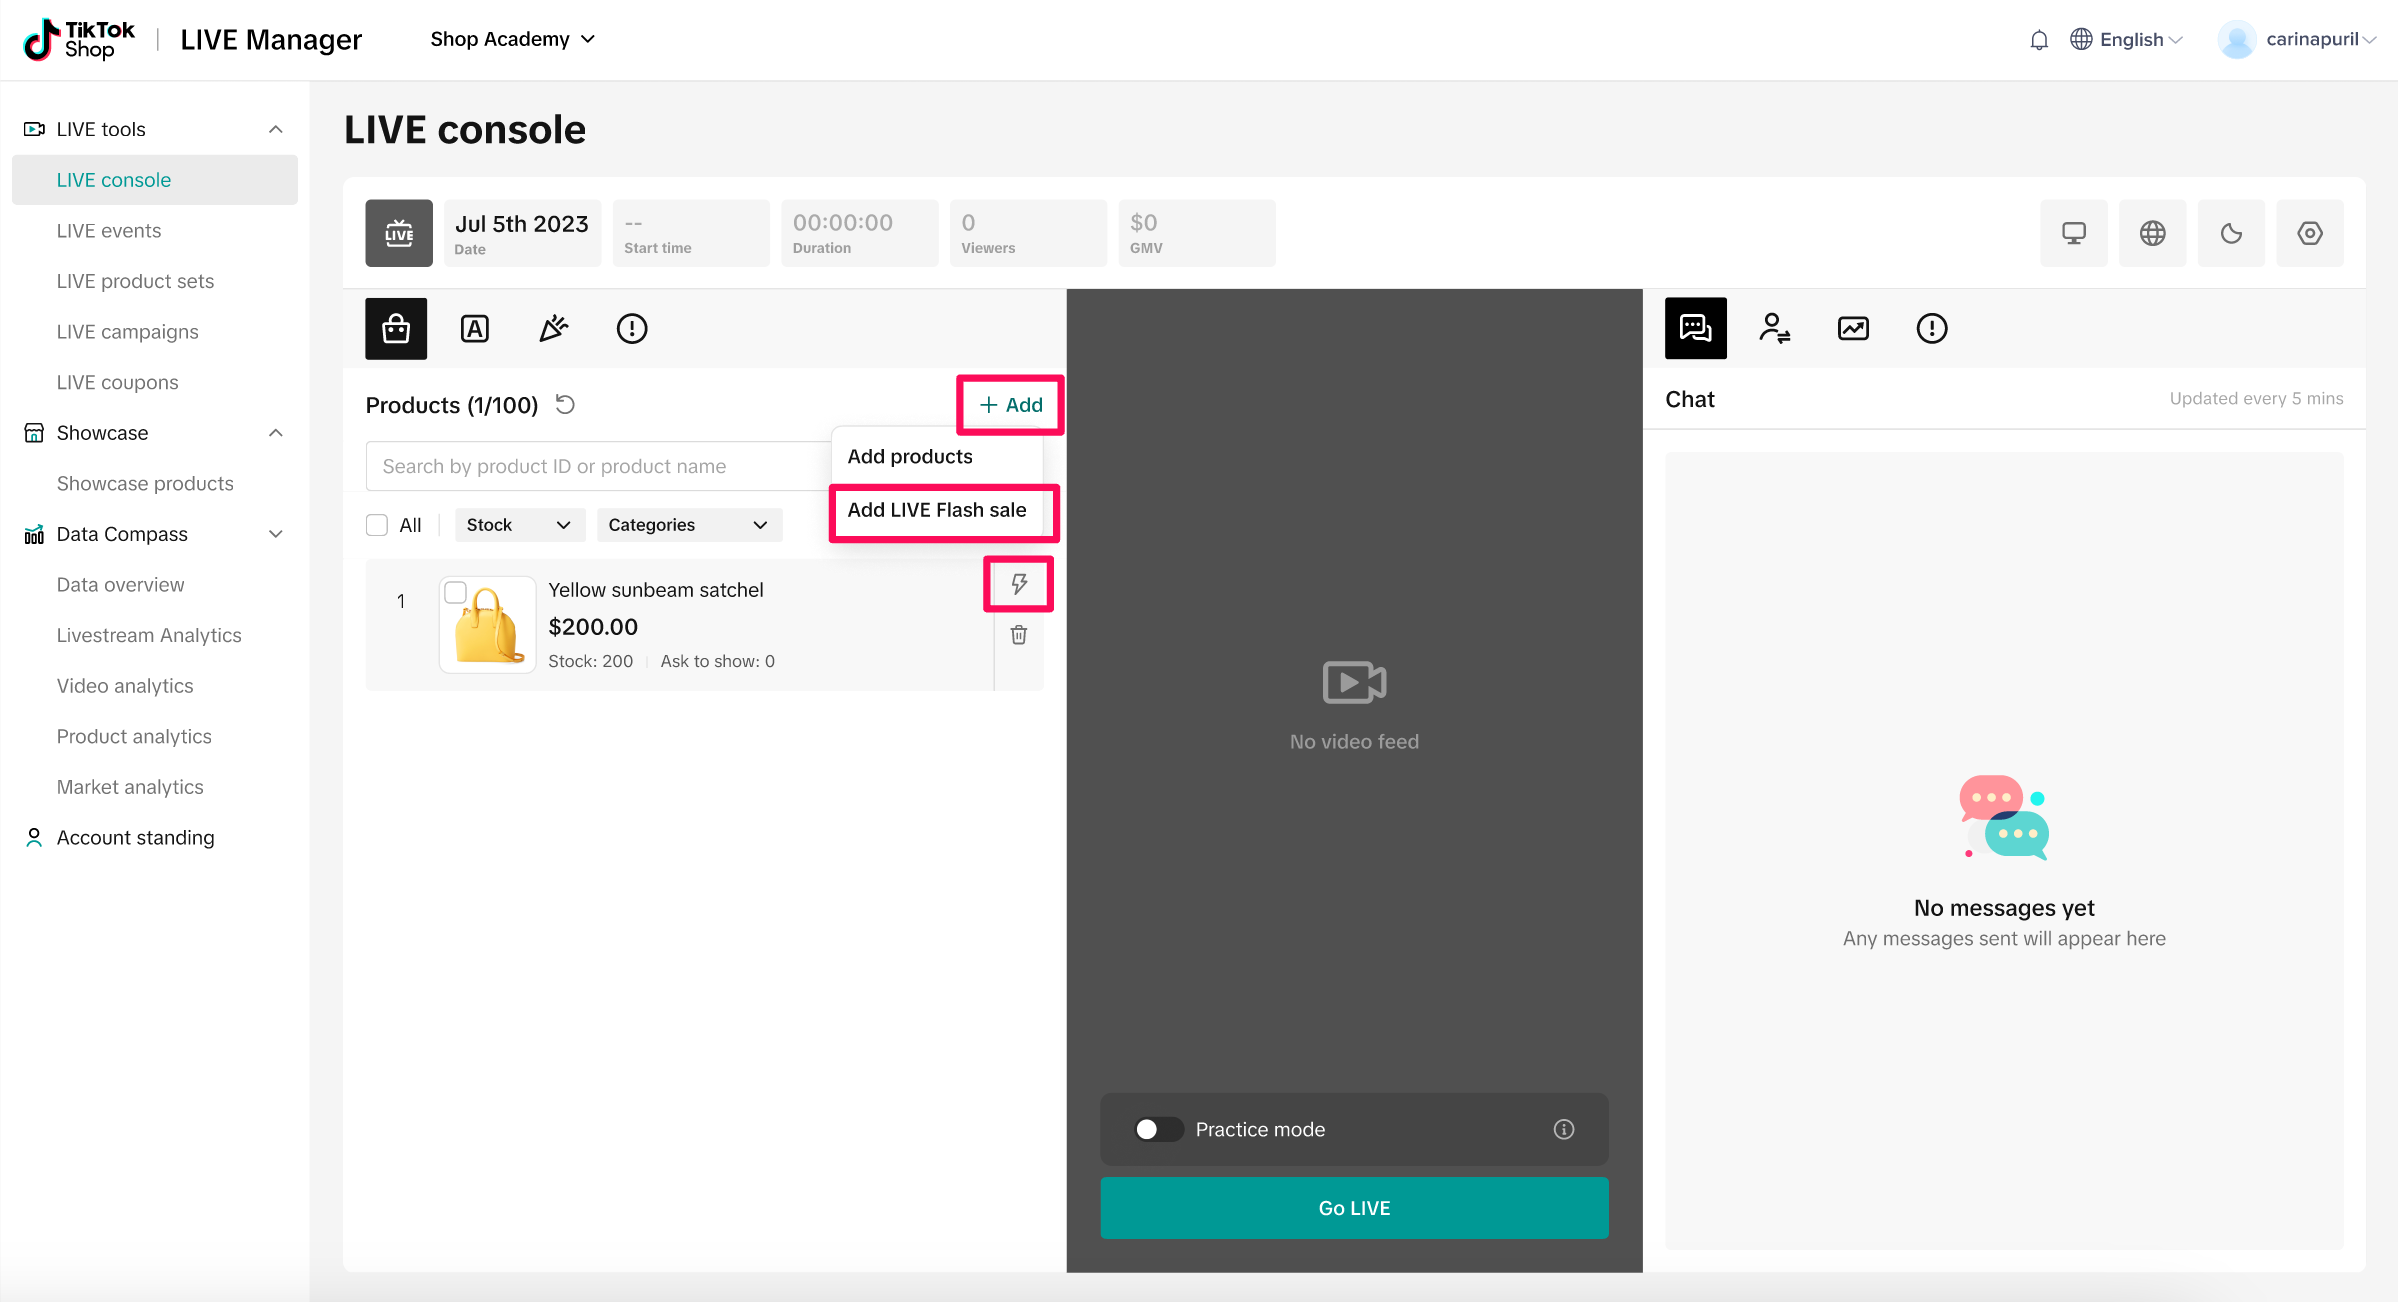
Task: Toggle dark mode moon icon
Action: (2231, 233)
